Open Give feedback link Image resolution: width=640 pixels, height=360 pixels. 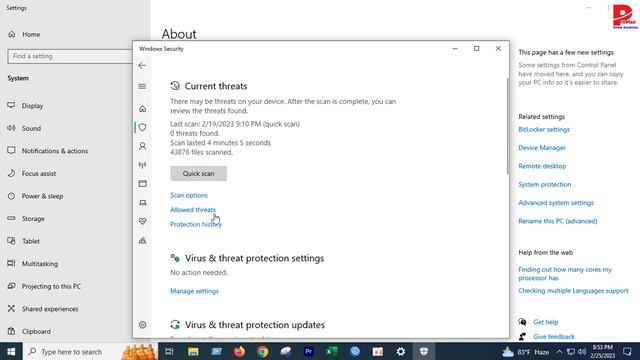click(x=553, y=337)
